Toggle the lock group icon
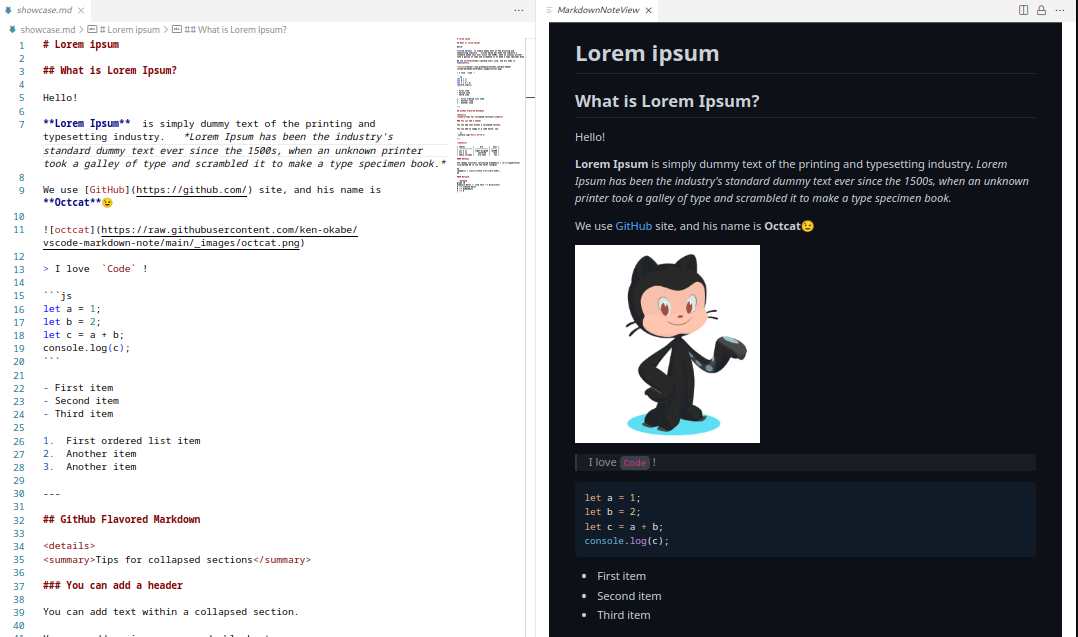Viewport: 1078px width, 637px height. tap(1042, 10)
